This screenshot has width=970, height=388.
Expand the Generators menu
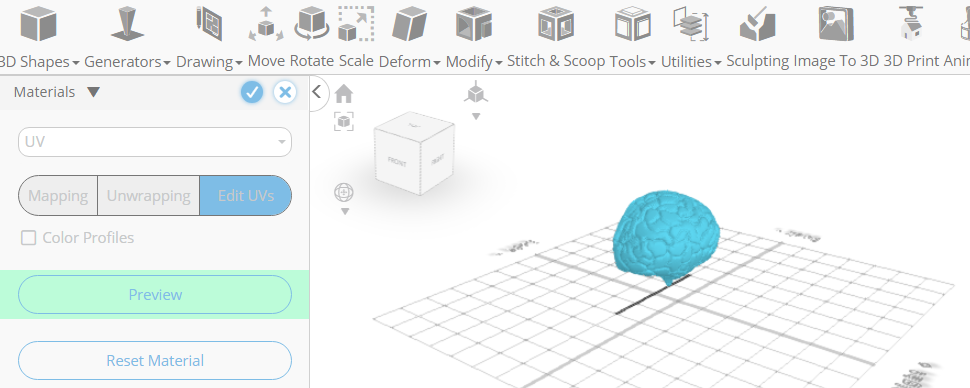tap(167, 63)
